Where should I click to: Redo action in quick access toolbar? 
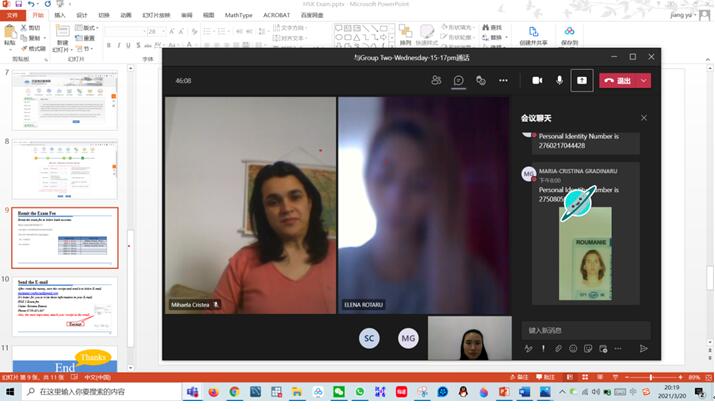tap(47, 4)
